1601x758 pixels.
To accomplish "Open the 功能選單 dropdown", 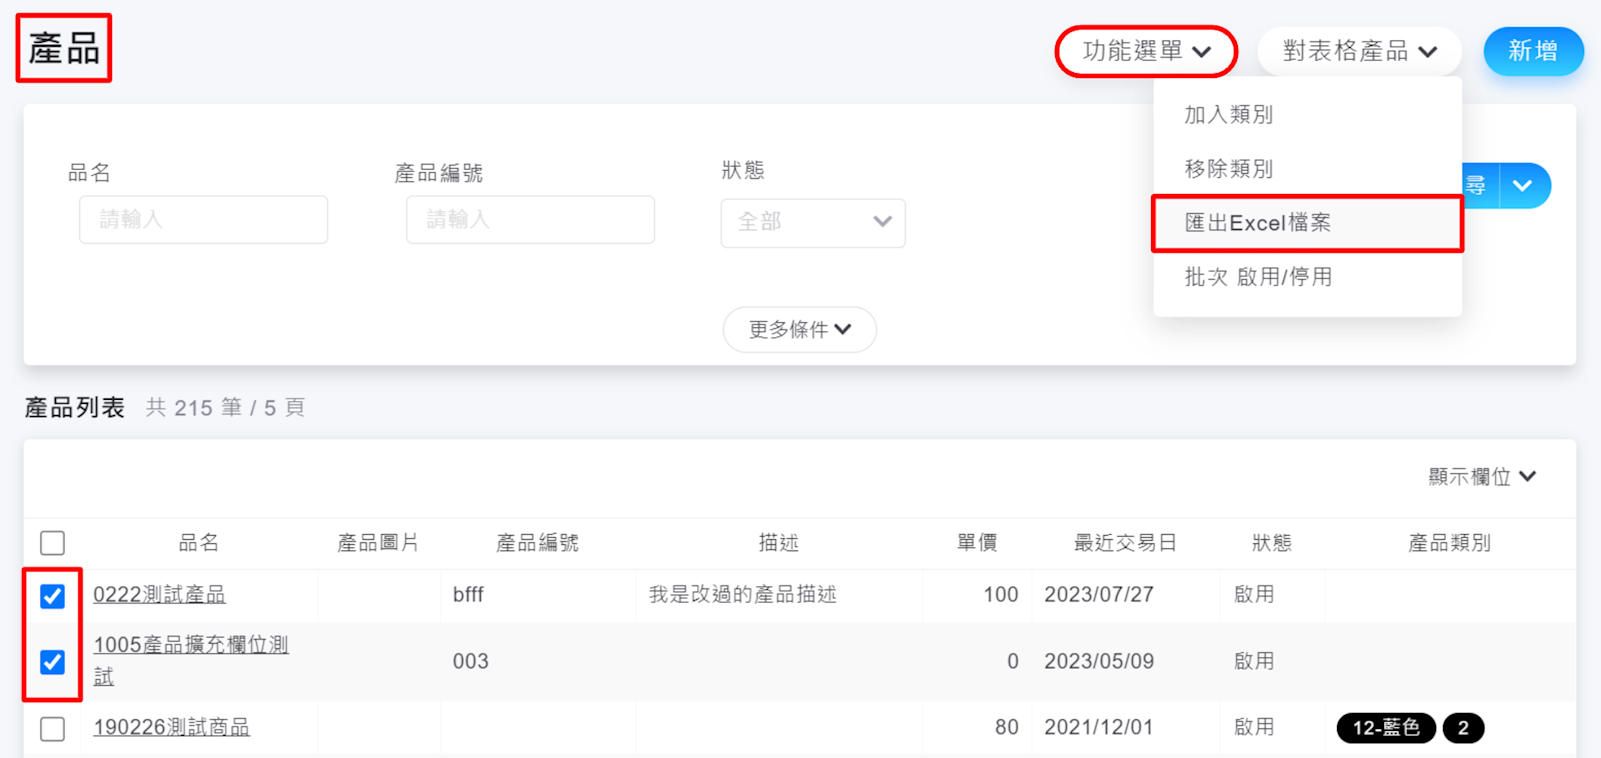I will click(1146, 51).
